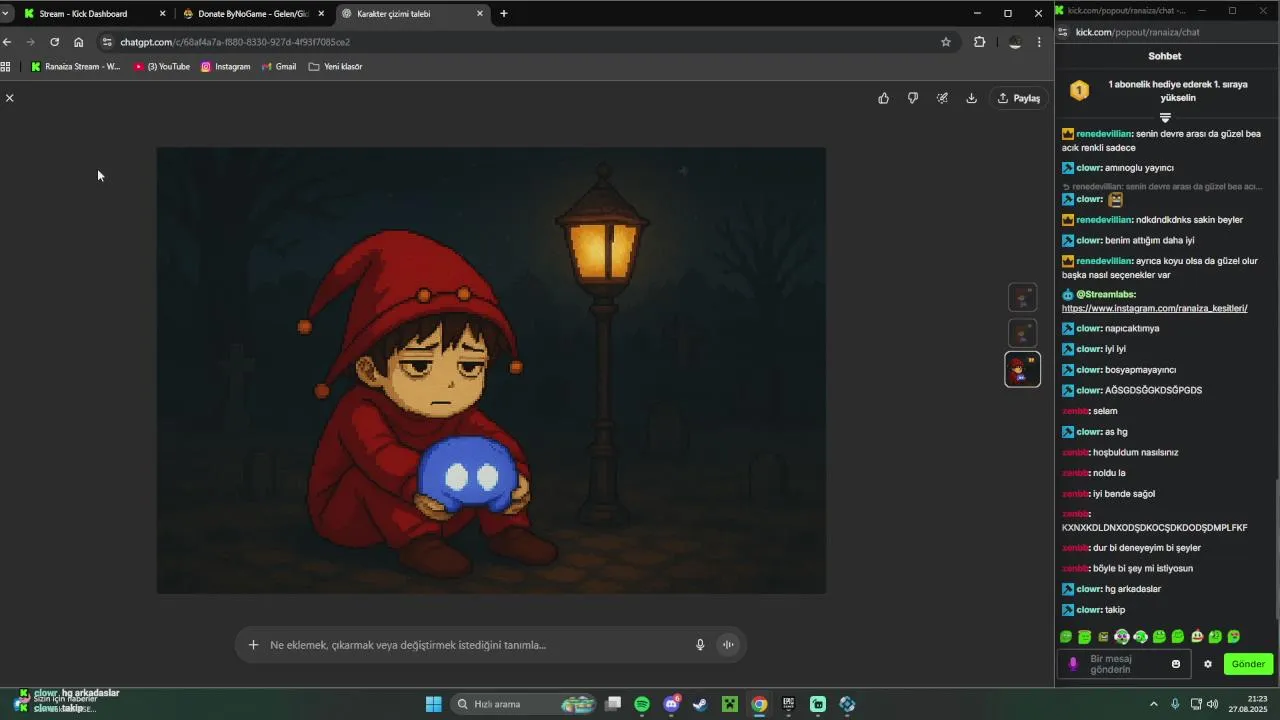
Task: Start voice mode in ChatGPT prompt
Action: point(728,645)
